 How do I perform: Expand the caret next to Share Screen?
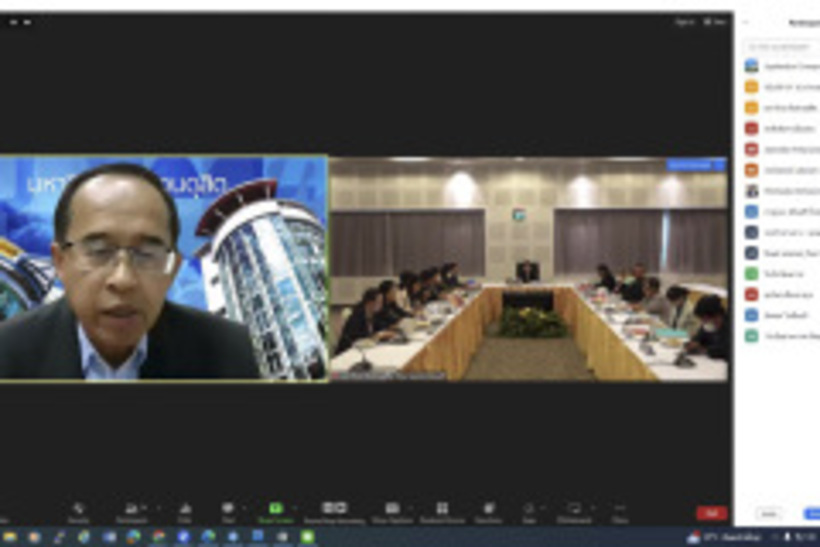click(x=294, y=508)
